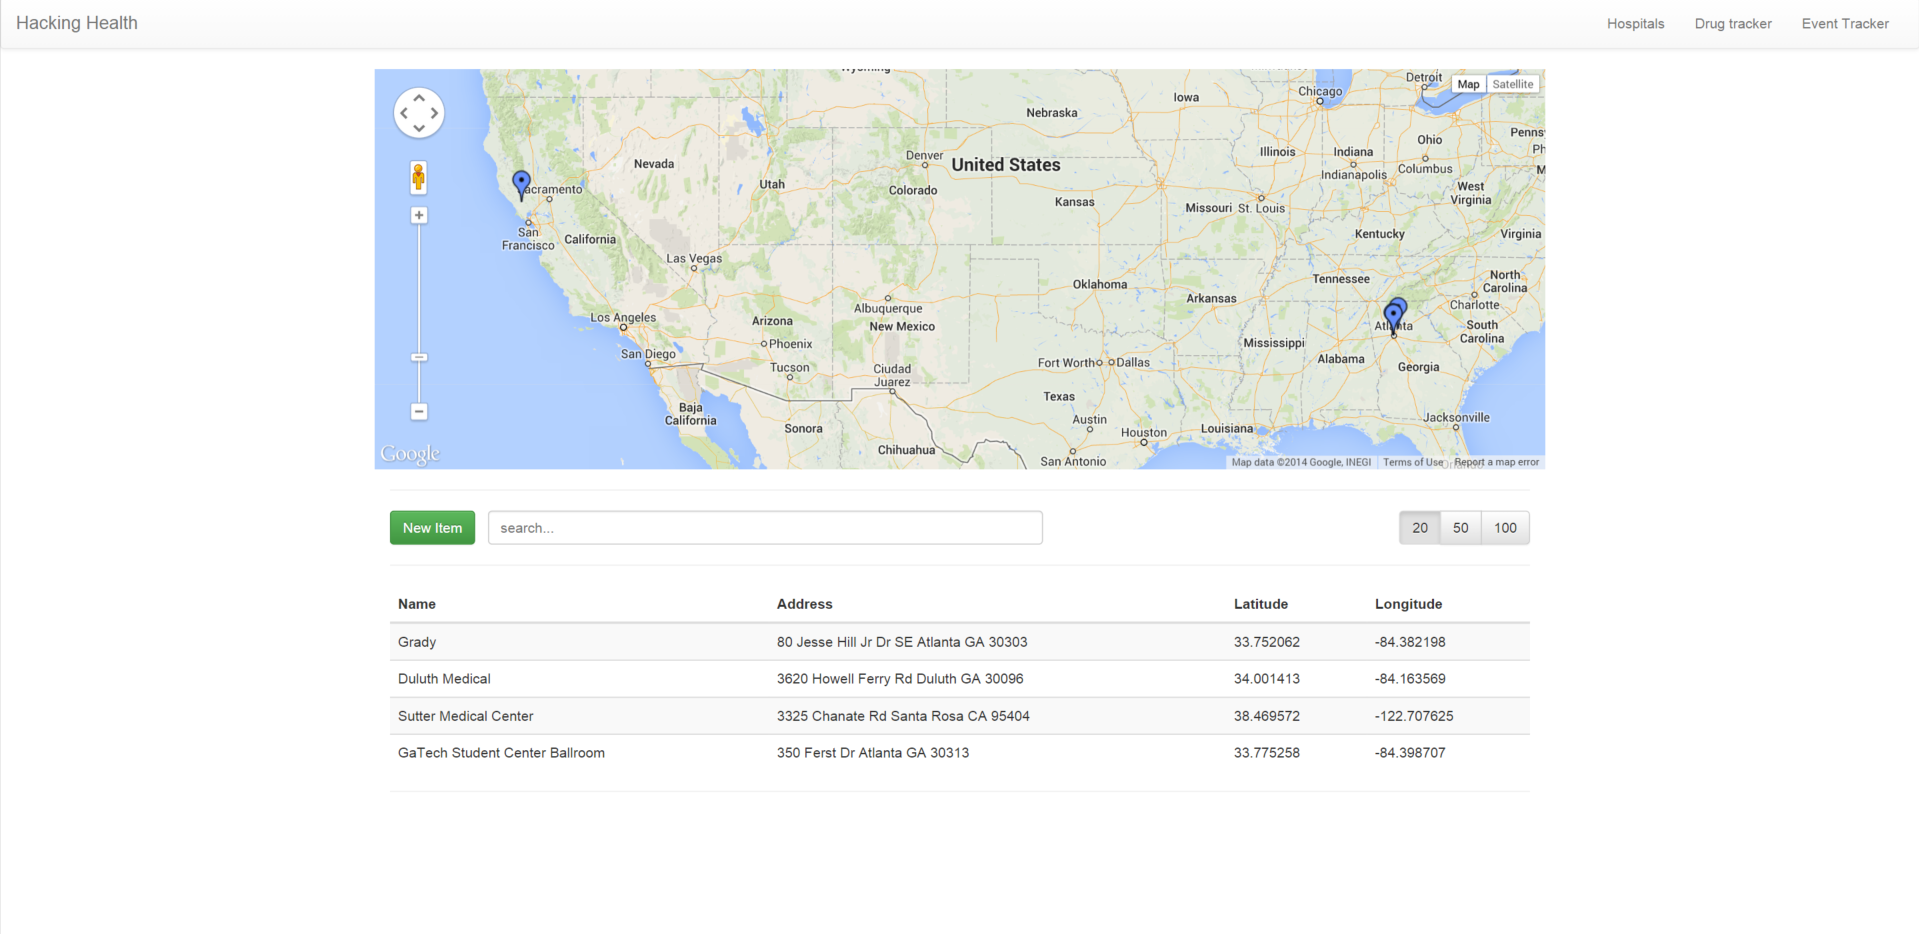
Task: Go to Hacking Health home
Action: coord(77,23)
